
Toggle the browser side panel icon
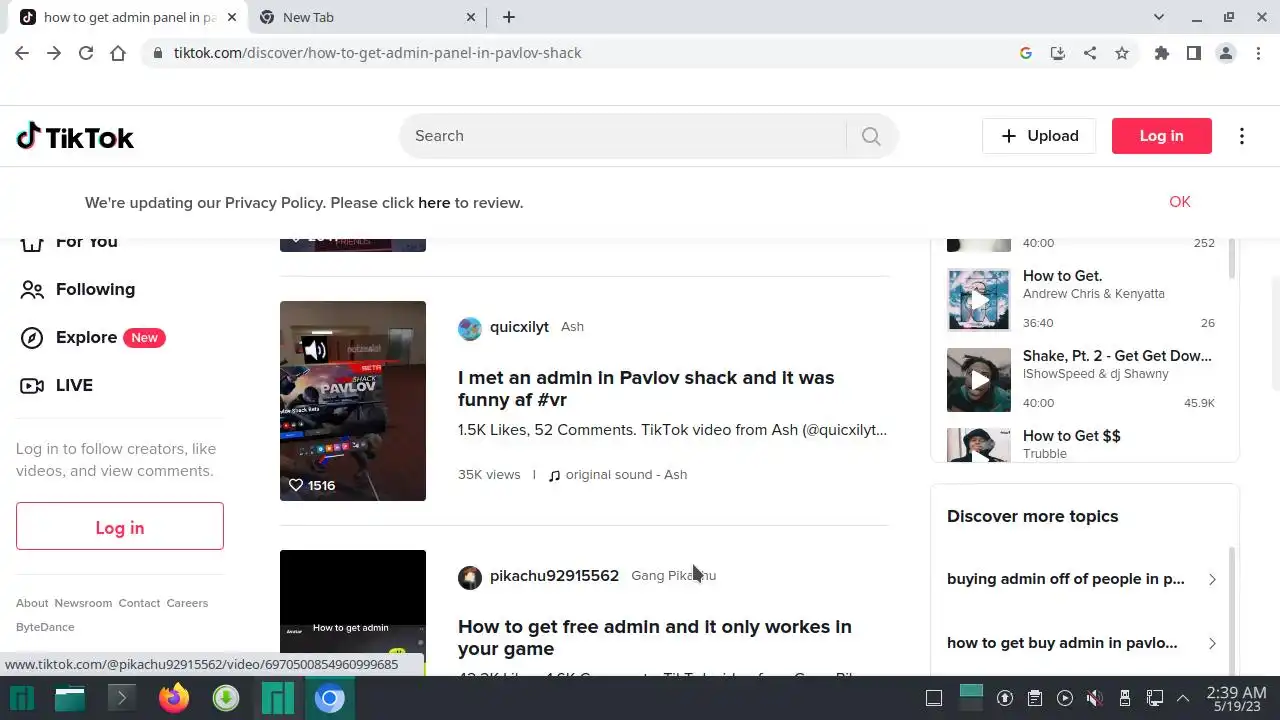[x=1194, y=53]
